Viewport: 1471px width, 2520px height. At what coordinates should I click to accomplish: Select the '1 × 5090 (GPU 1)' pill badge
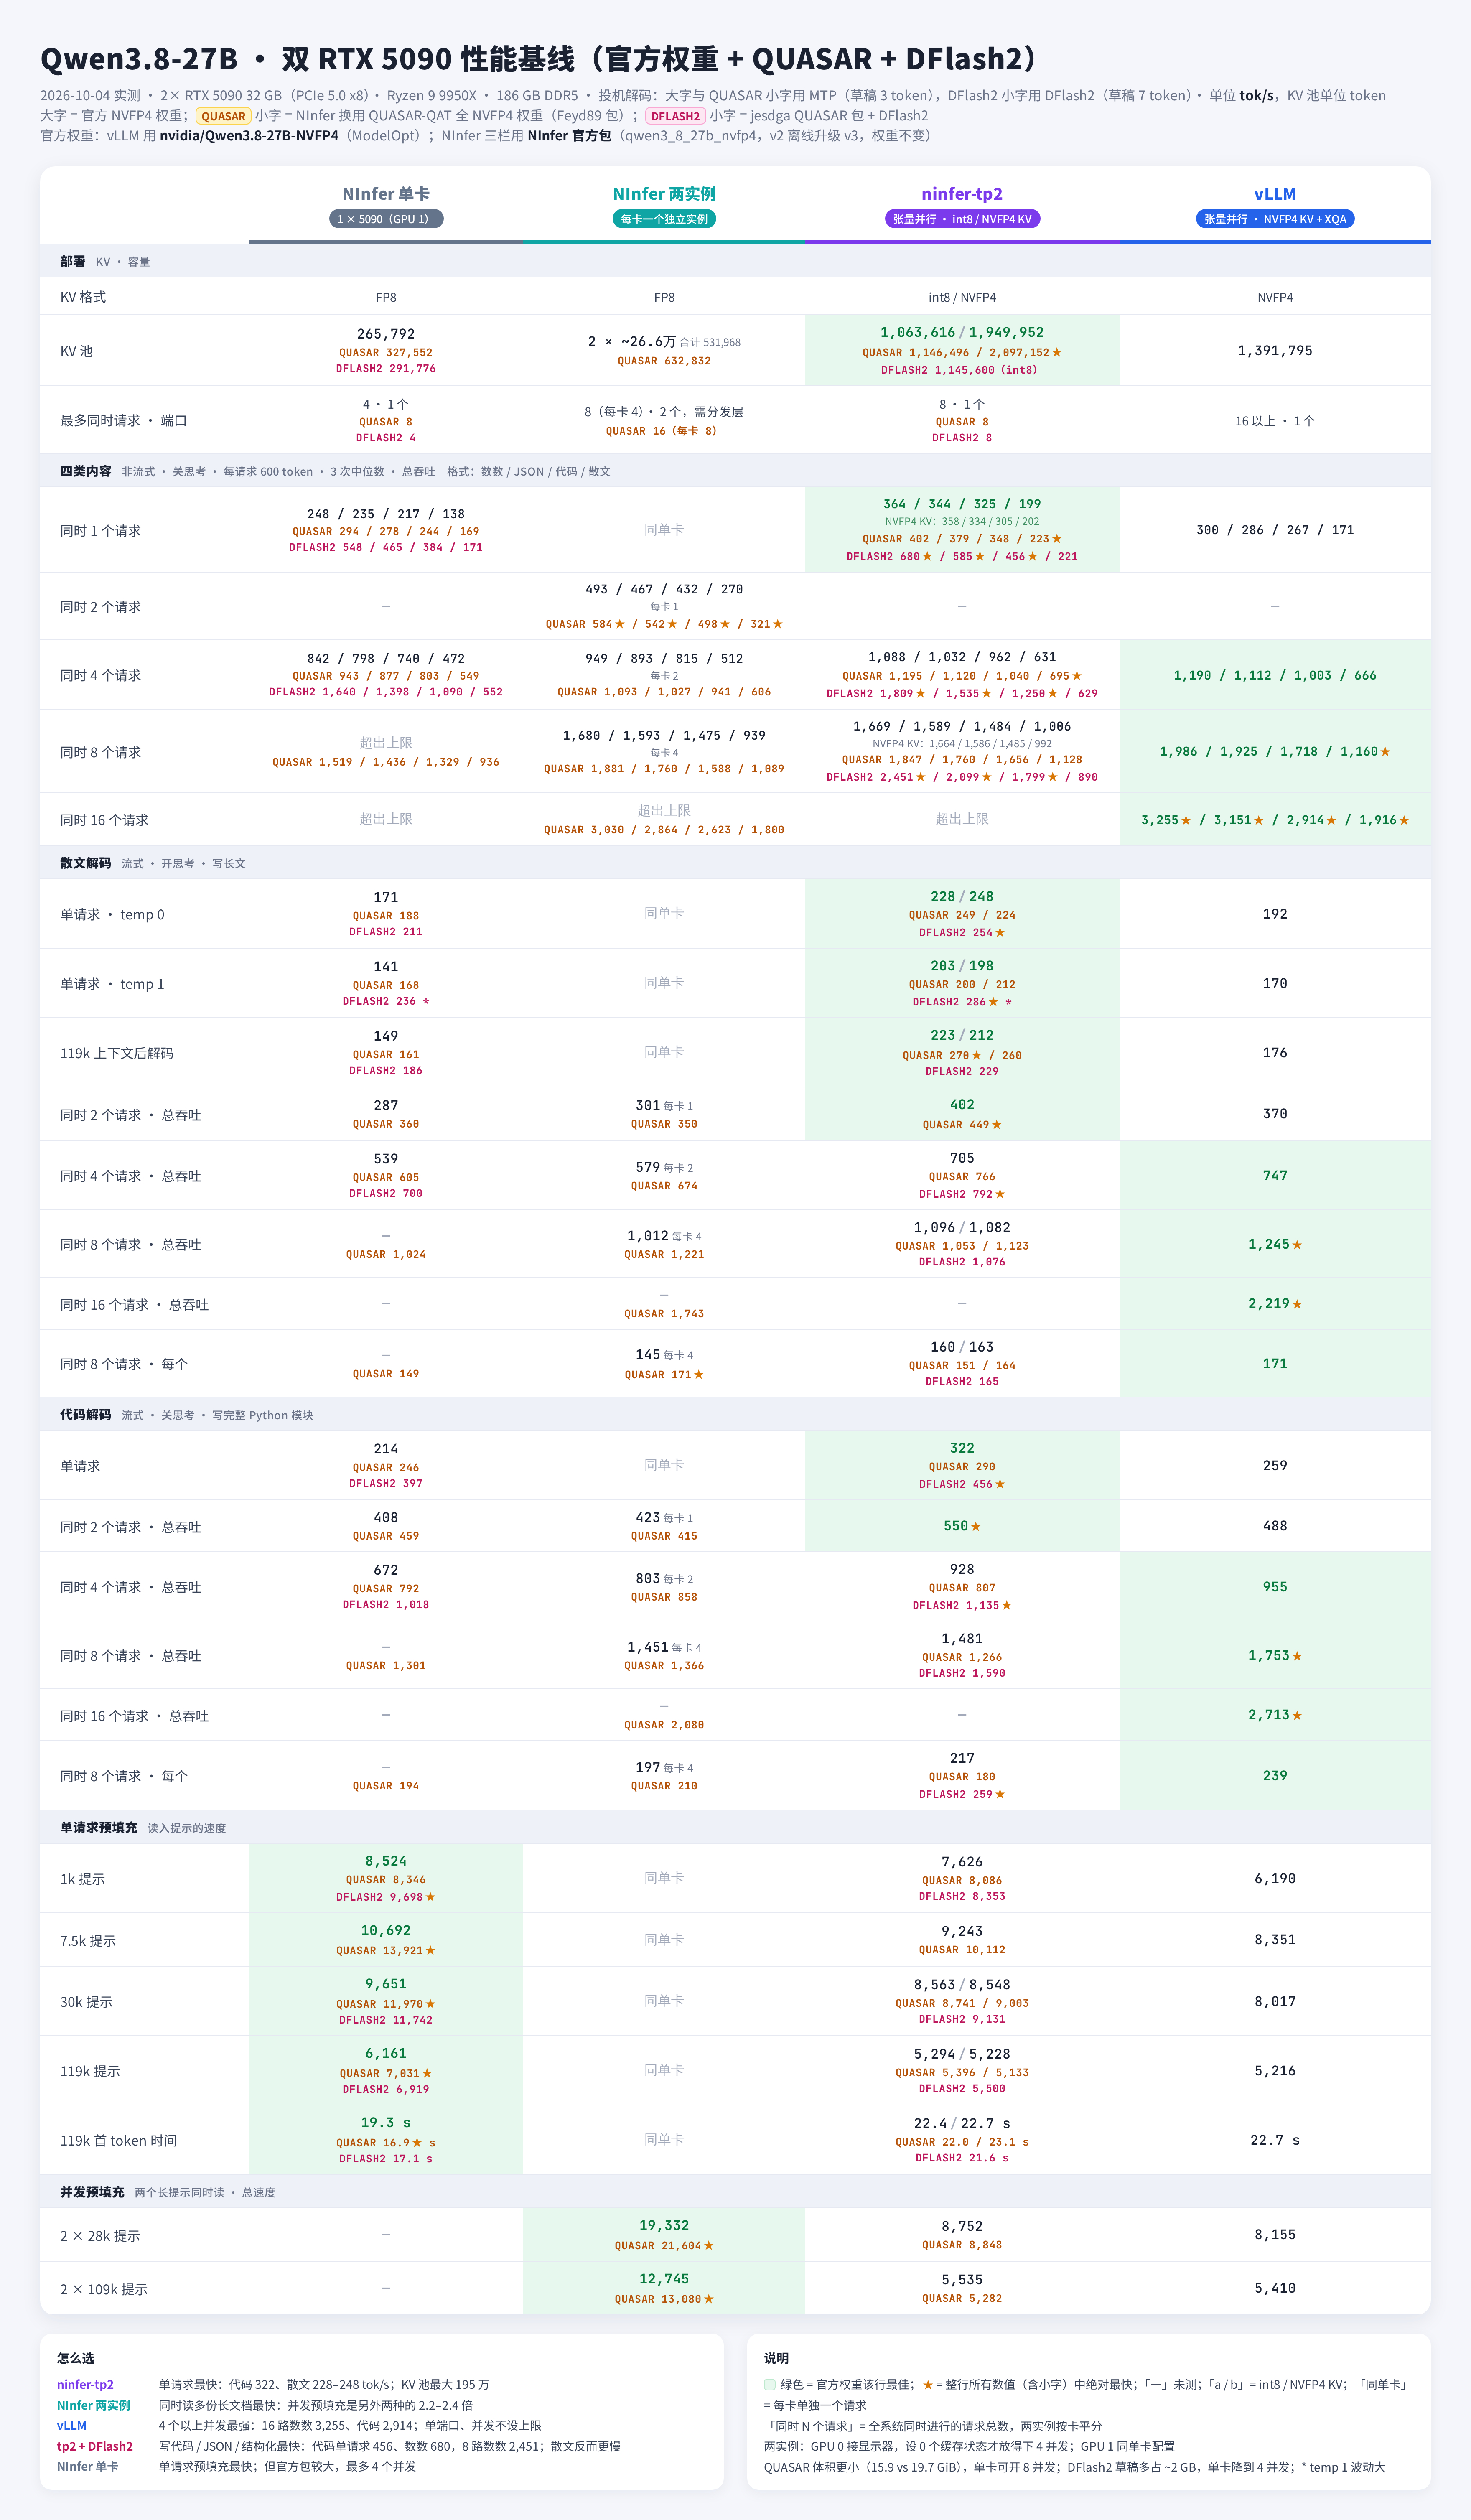click(386, 219)
